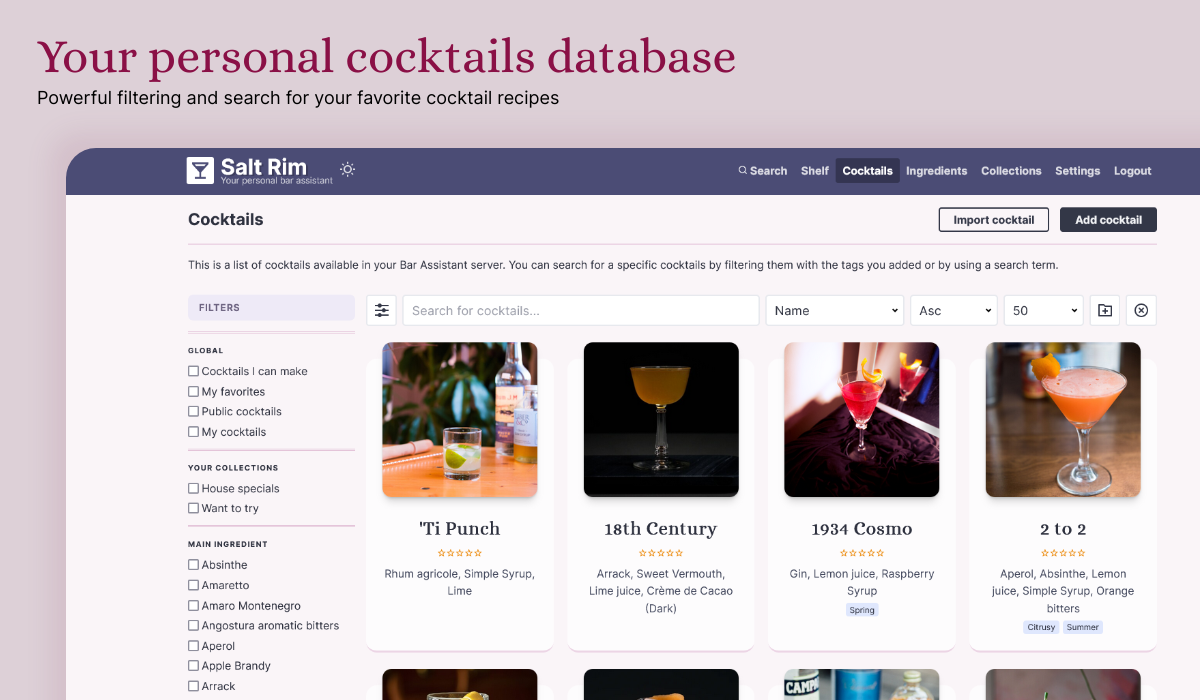Screen dimensions: 1200x700
Task: Click the 18th Century photo thumbnail
Action: [661, 420]
